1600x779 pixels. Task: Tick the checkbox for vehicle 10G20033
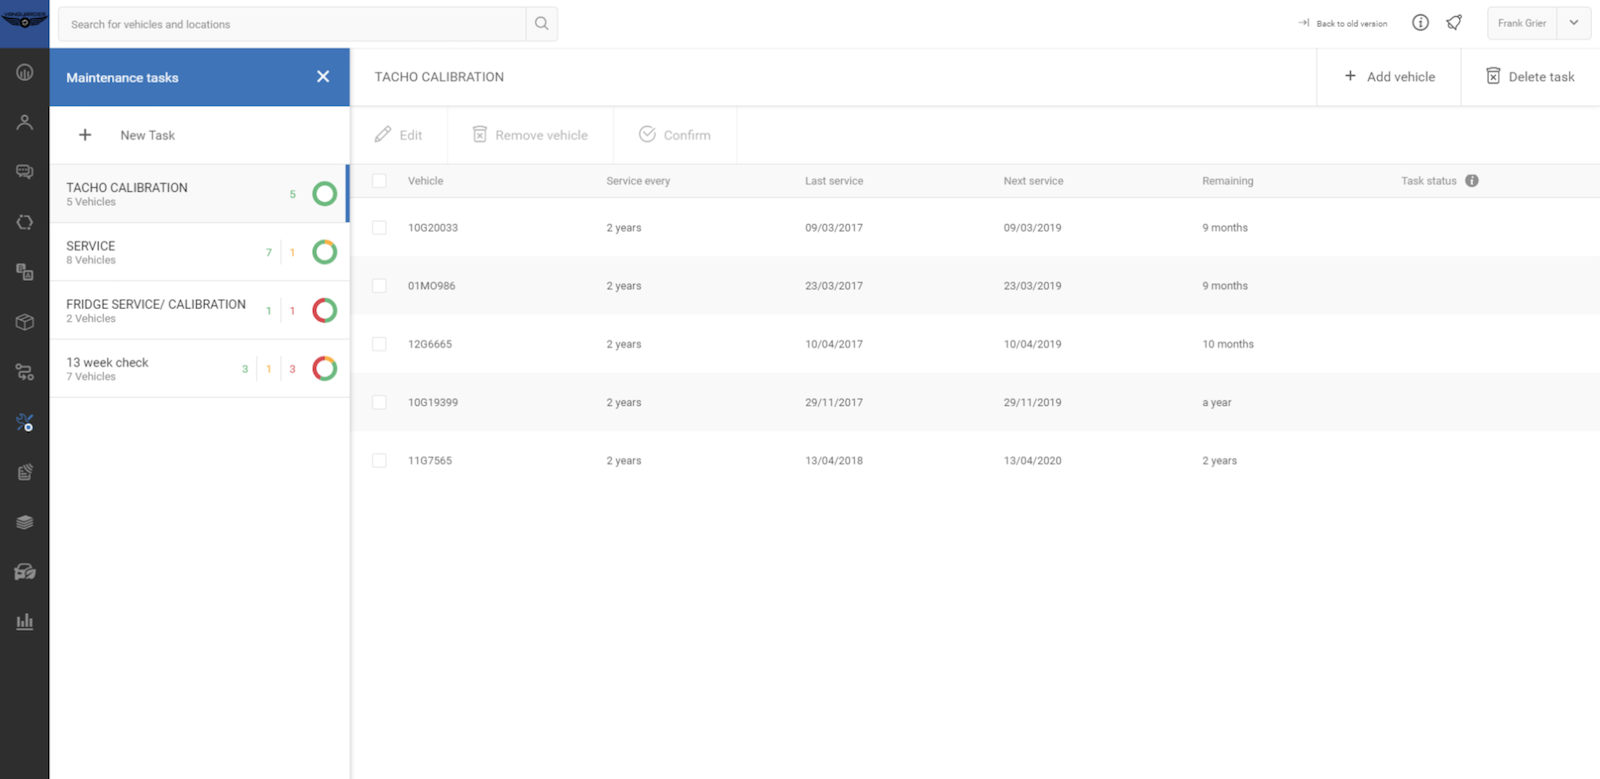click(x=379, y=228)
